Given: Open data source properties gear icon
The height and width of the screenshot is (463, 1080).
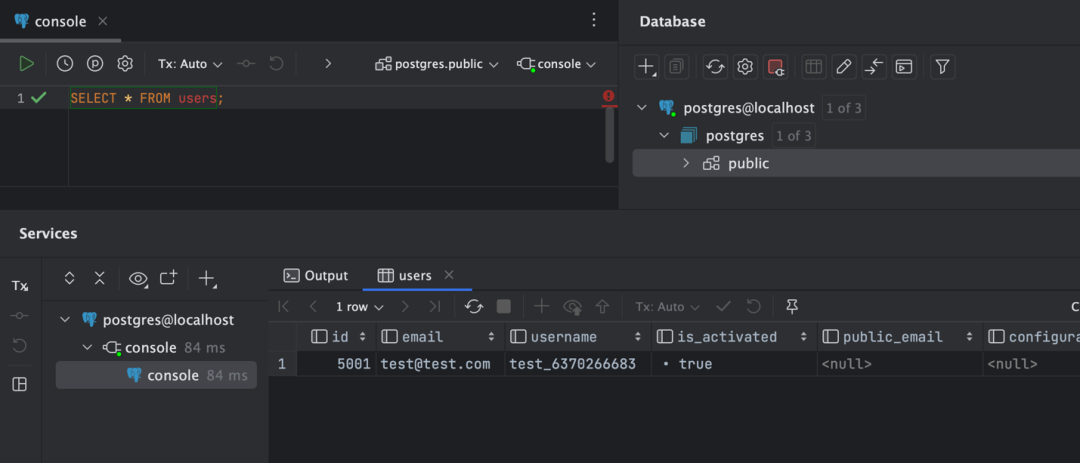Looking at the screenshot, I should tap(745, 67).
